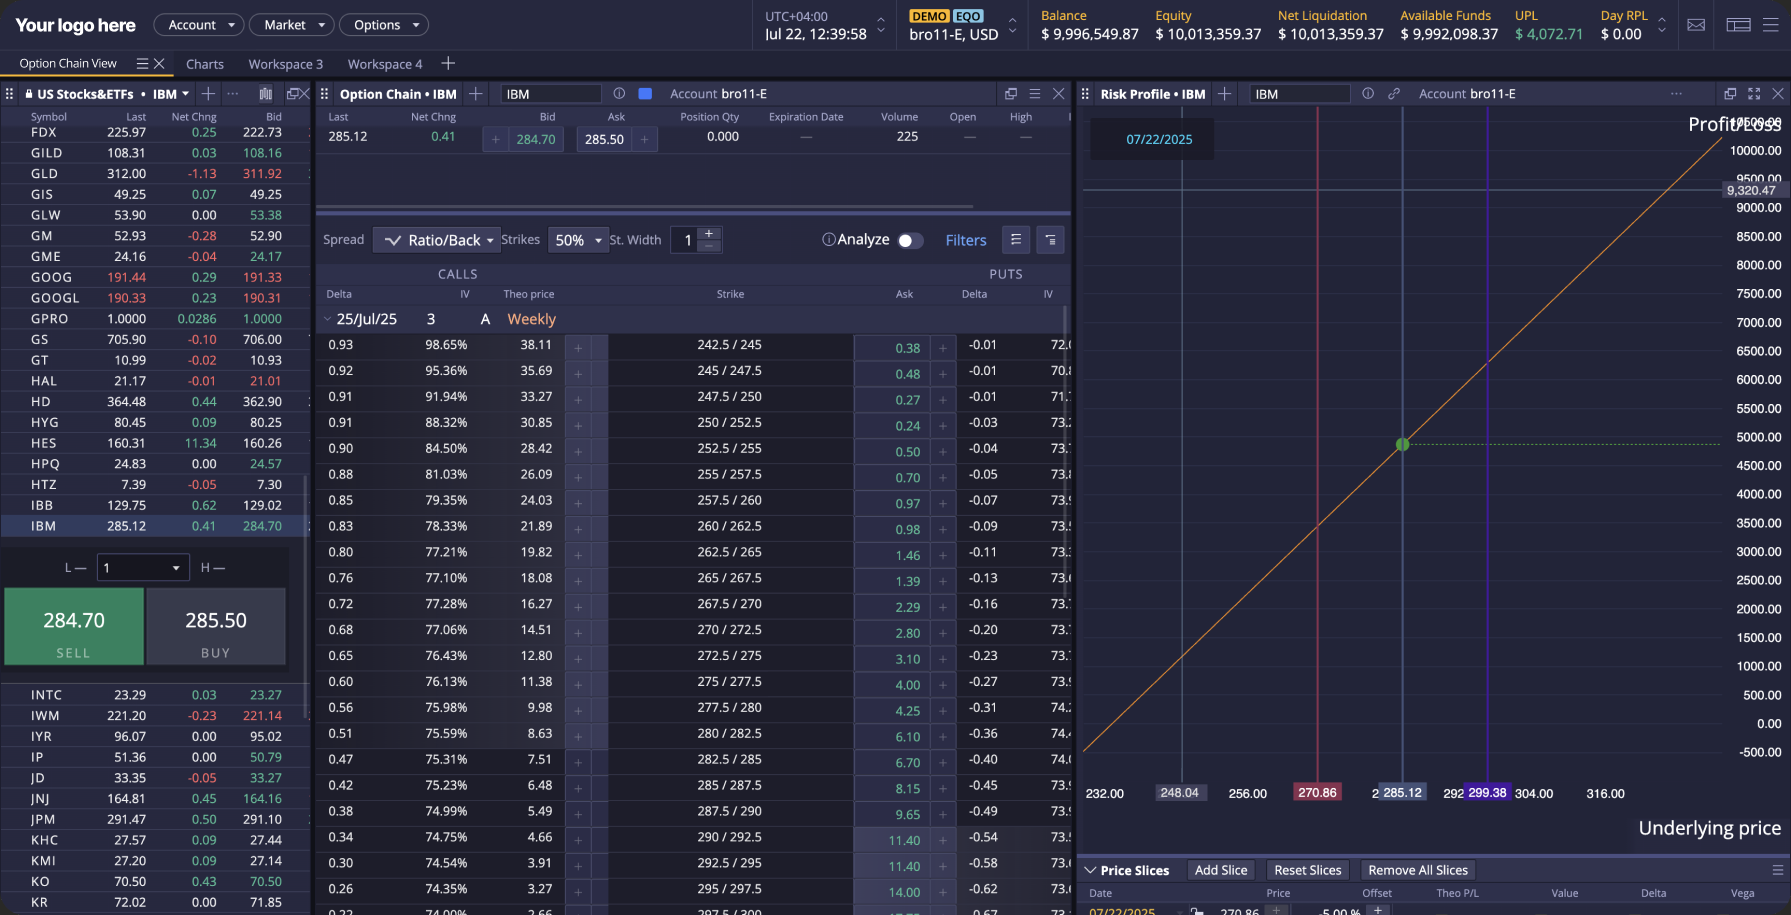Expand the demo account bro11-E selector
Viewport: 1791px width, 915px height.
pyautogui.click(x=1012, y=25)
